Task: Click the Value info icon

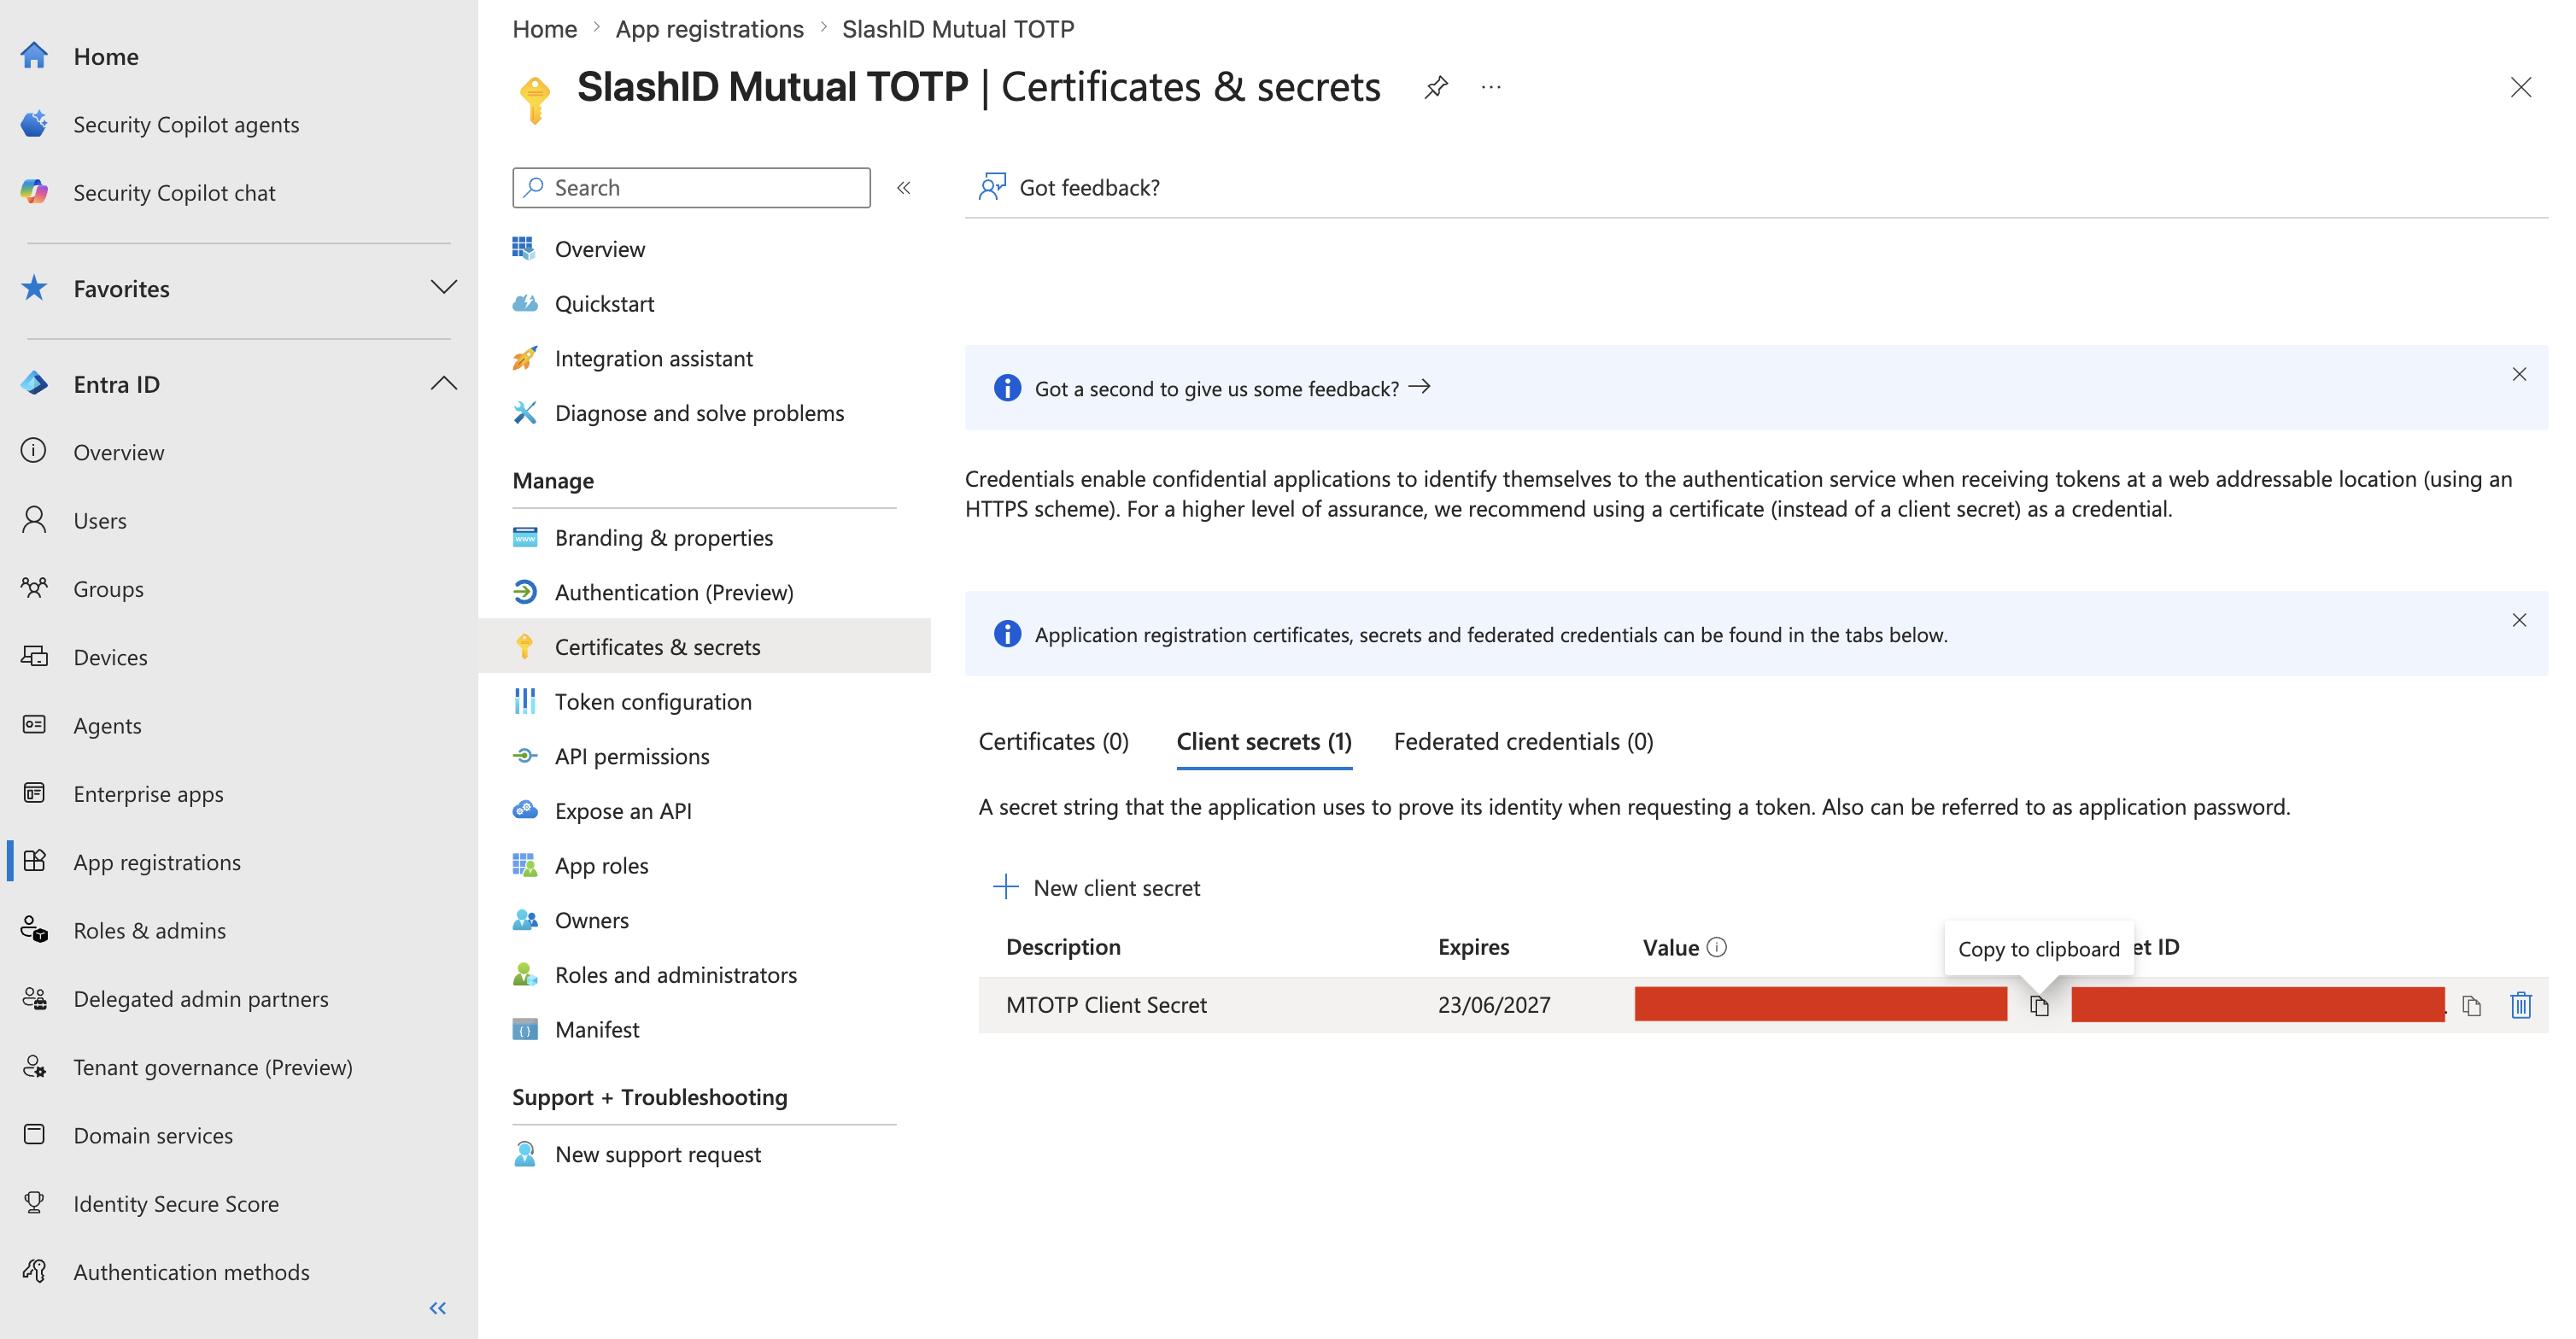Action: 1717,946
